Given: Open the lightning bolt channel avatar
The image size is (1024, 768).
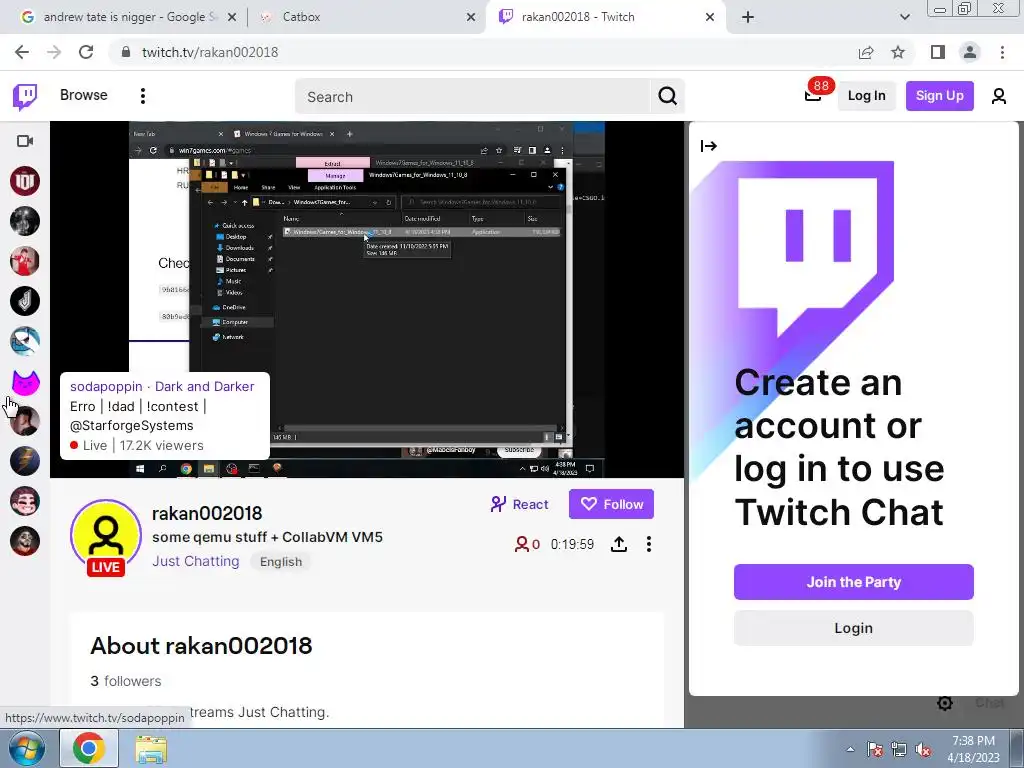Looking at the screenshot, I should [25, 461].
